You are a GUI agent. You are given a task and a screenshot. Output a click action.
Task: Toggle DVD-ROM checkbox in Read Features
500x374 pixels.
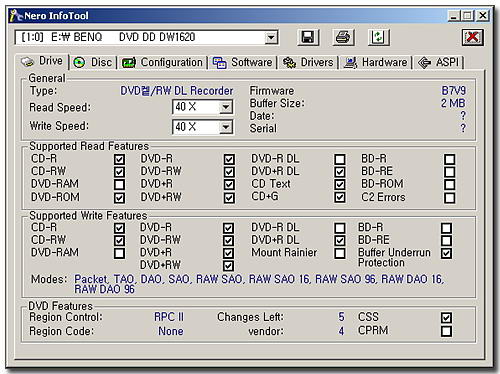coord(119,198)
